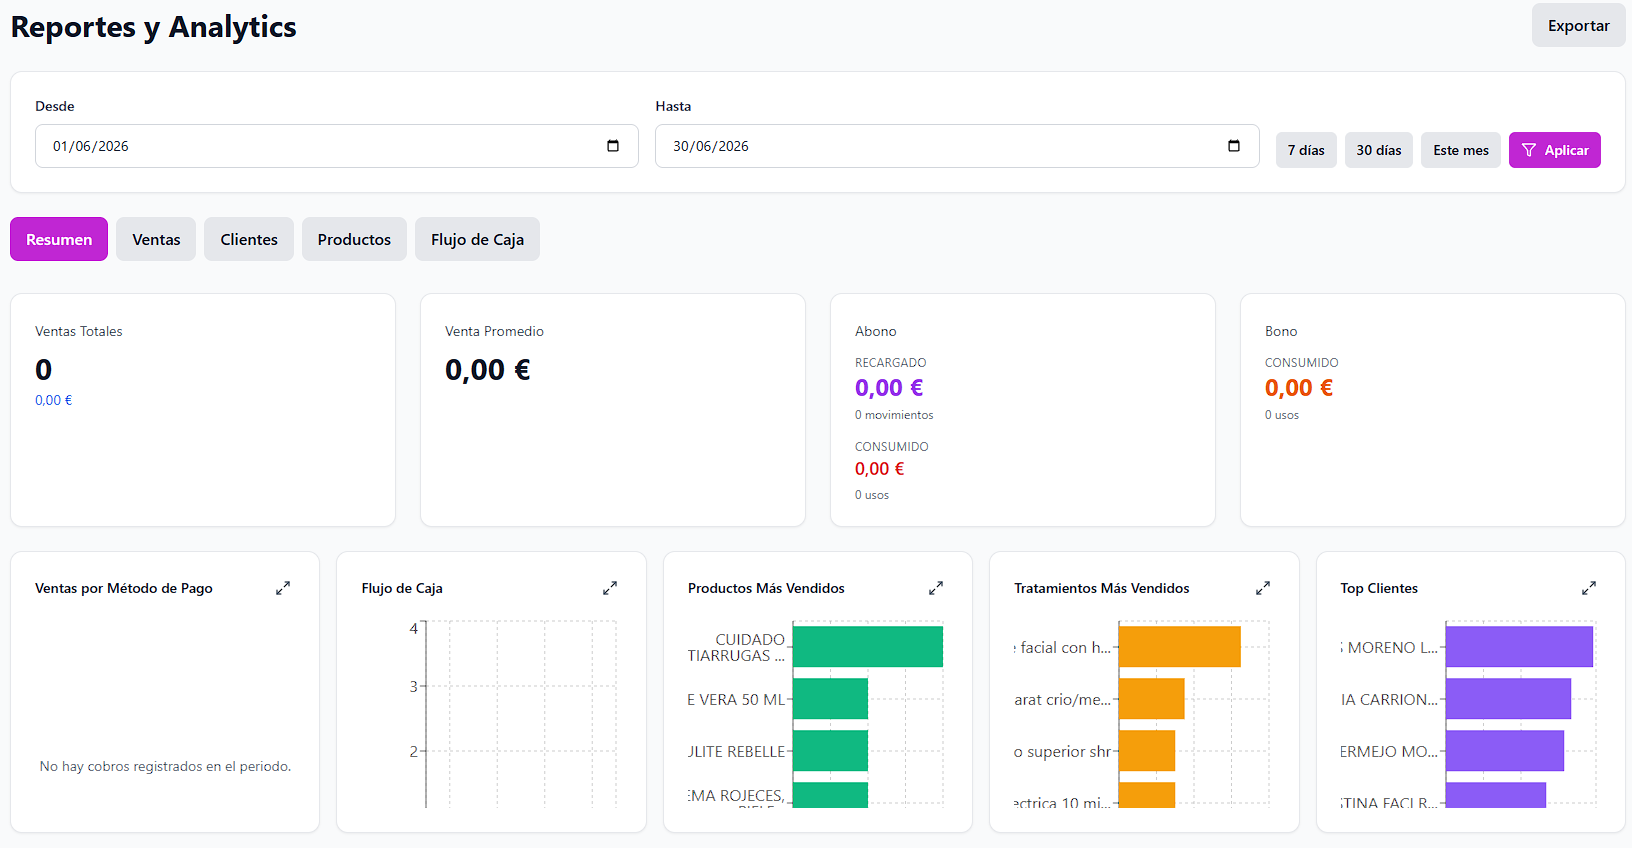Apply the date filter with Aplicar

(1555, 150)
